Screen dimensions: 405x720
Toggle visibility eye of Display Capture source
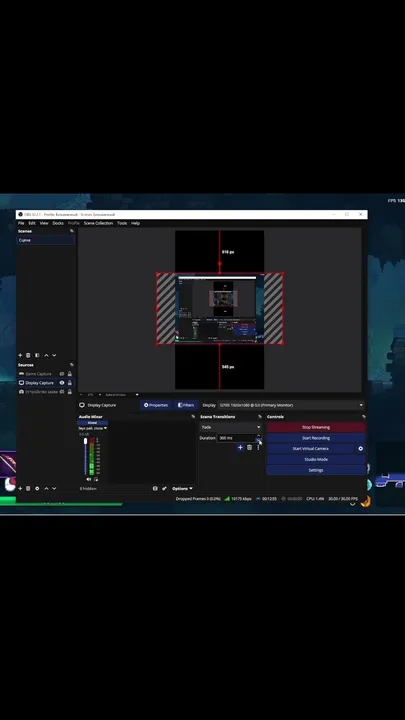coord(62,383)
